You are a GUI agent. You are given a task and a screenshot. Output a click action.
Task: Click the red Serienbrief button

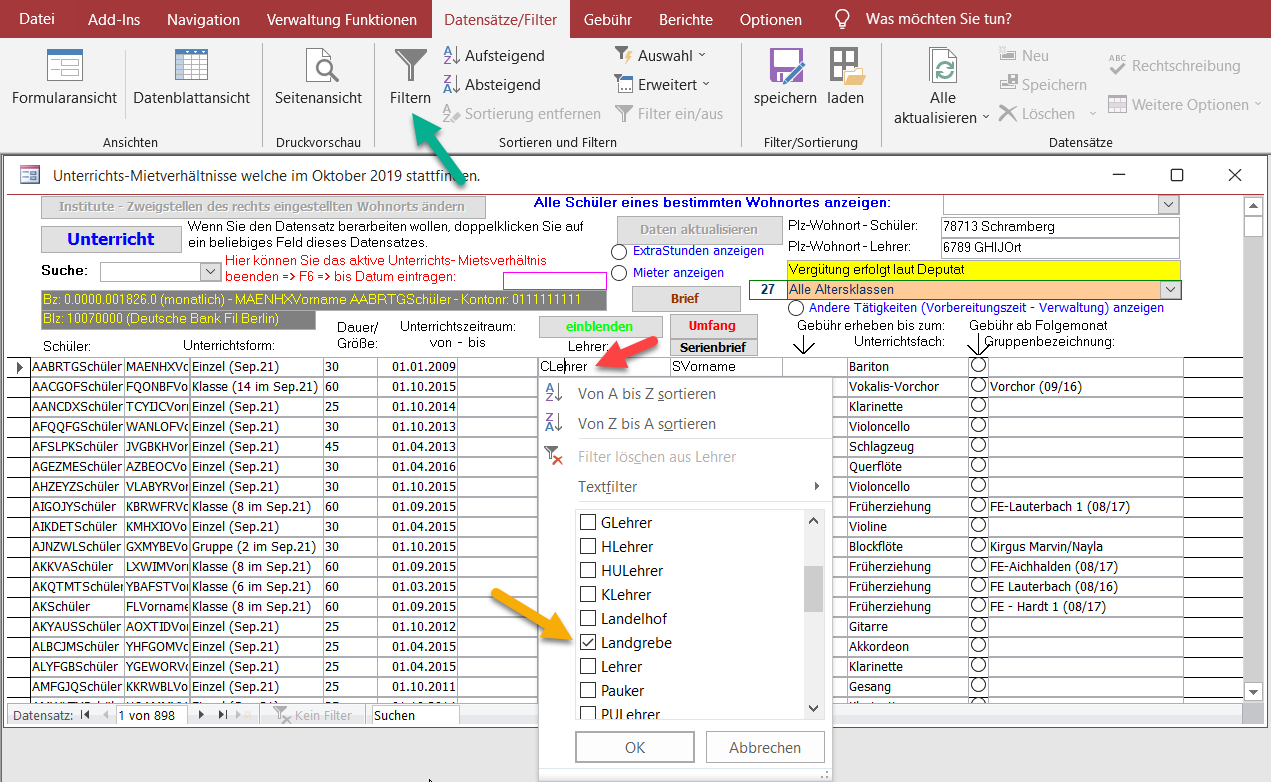pos(714,347)
